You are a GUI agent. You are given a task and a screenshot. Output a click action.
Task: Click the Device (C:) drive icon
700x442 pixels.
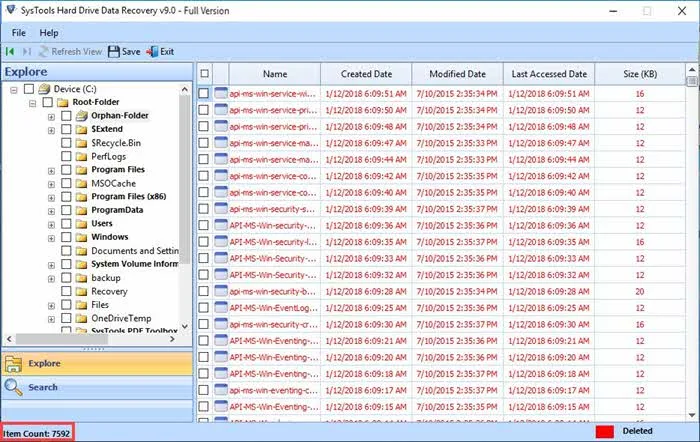(44, 89)
